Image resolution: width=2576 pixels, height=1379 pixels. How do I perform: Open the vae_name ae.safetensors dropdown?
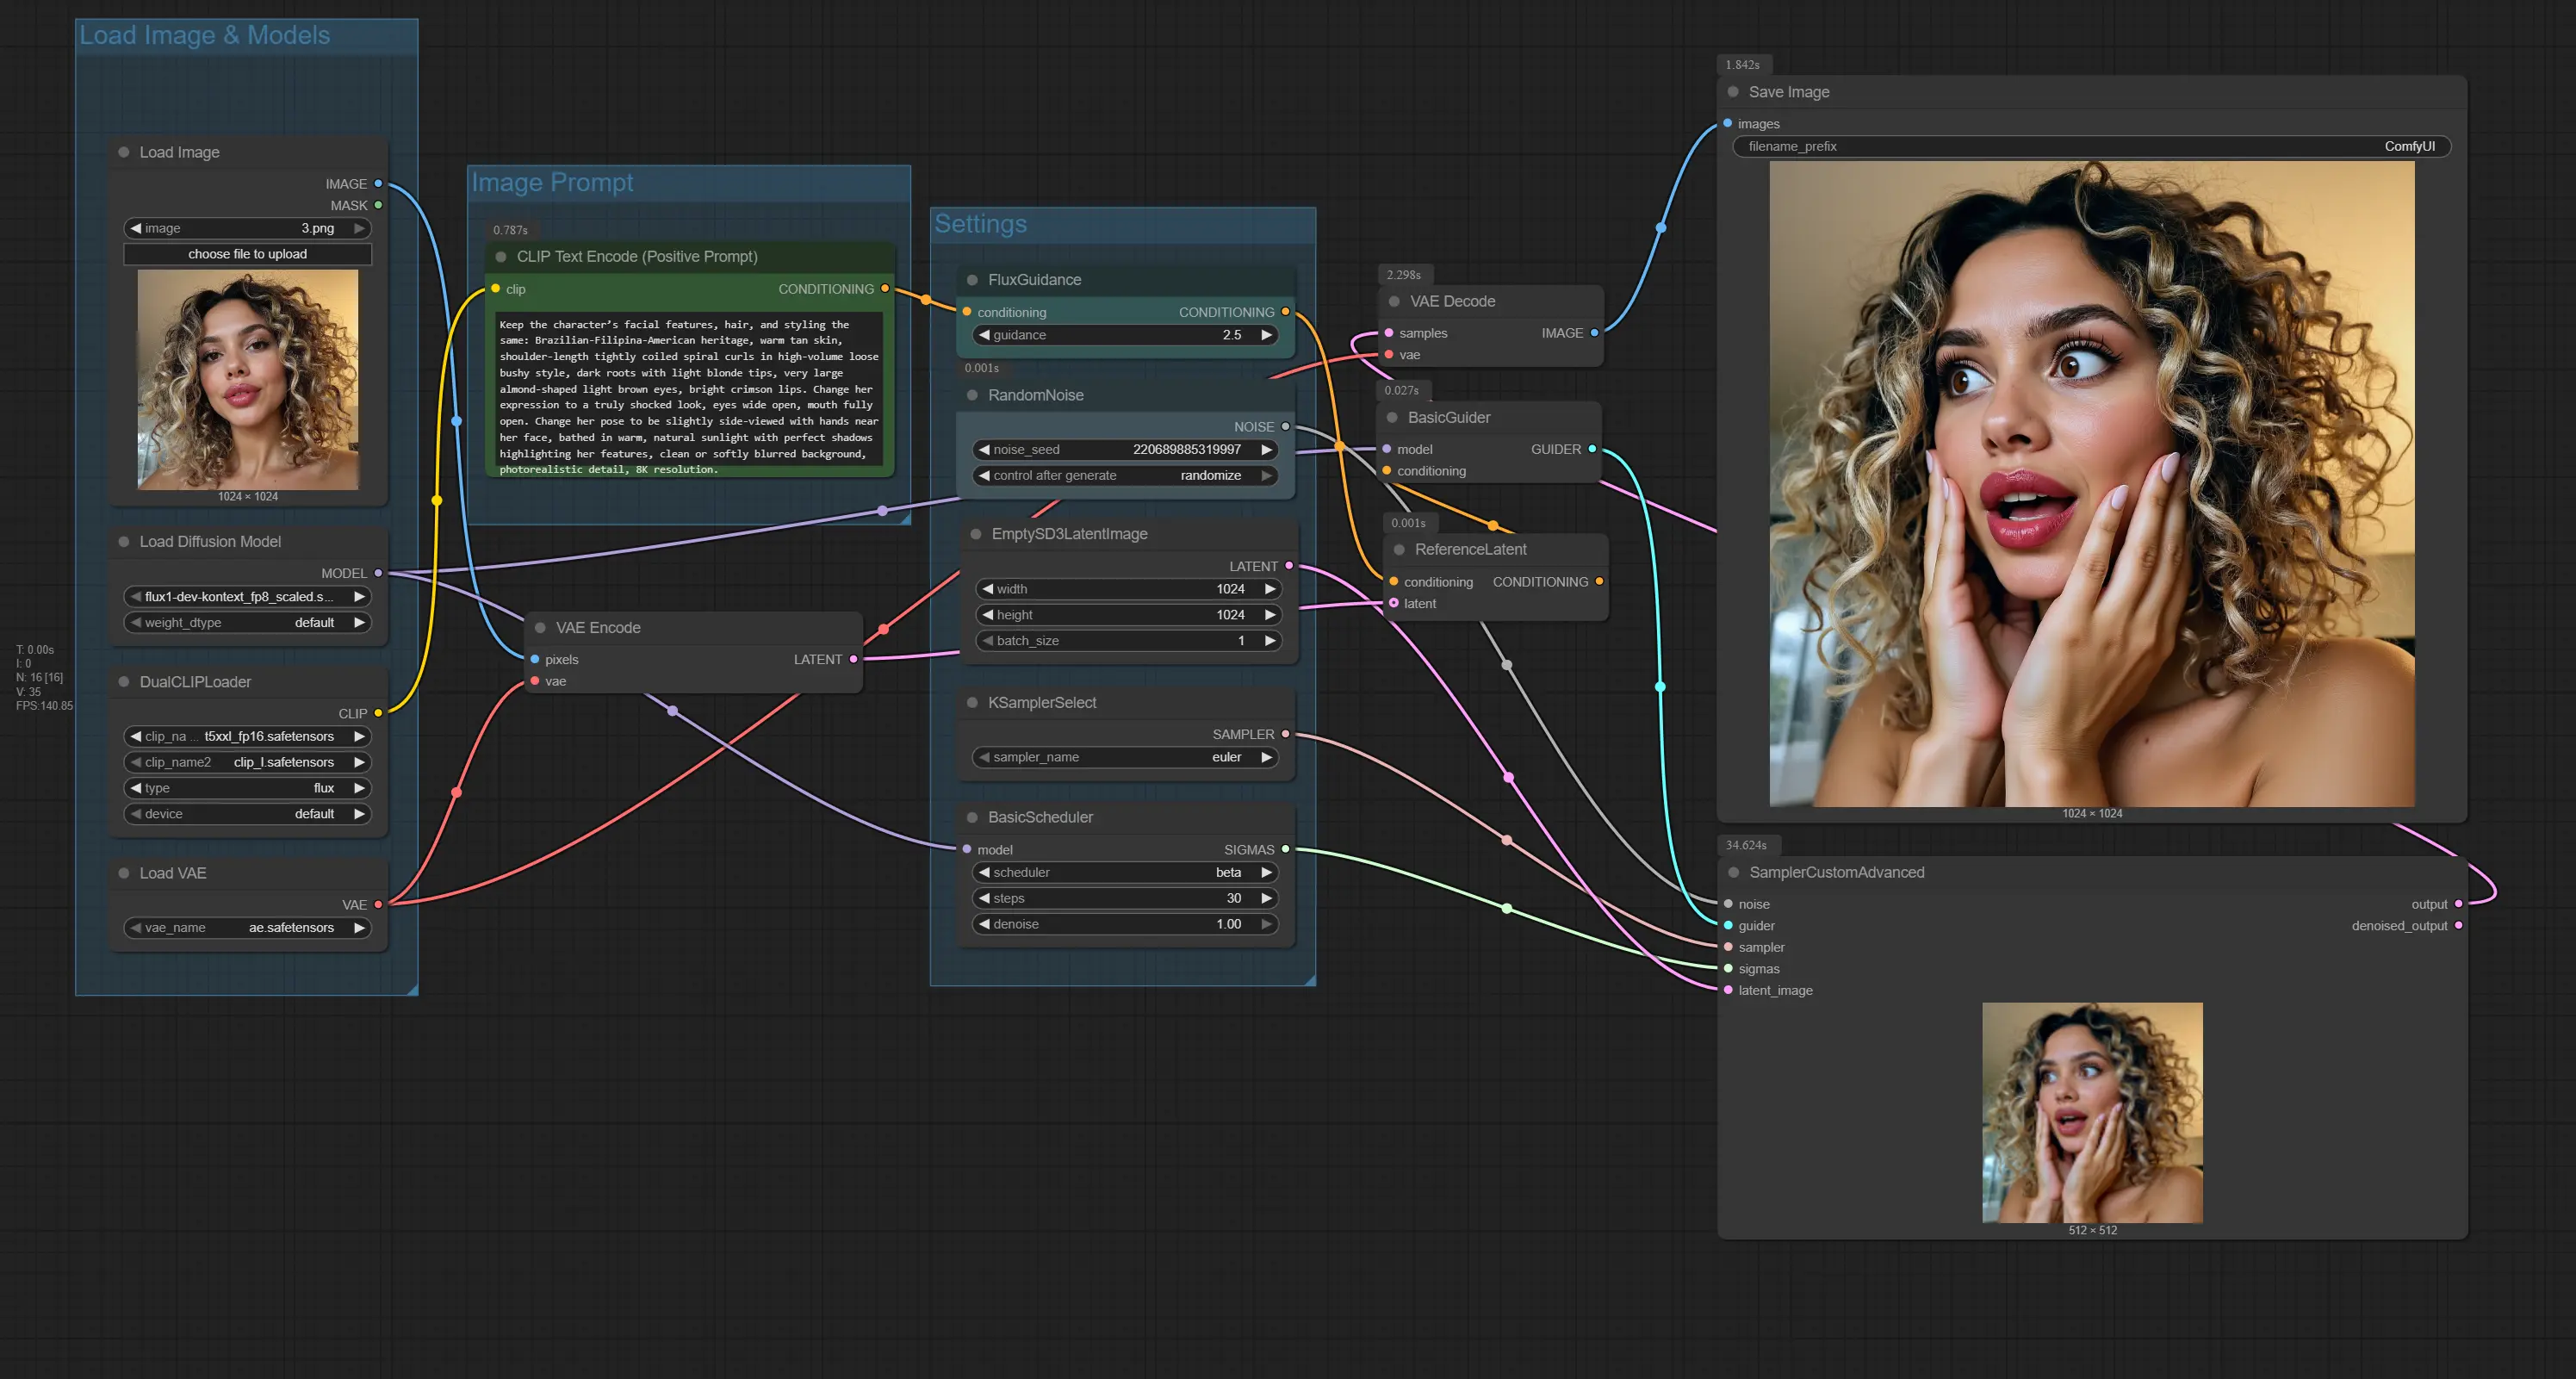pos(247,927)
